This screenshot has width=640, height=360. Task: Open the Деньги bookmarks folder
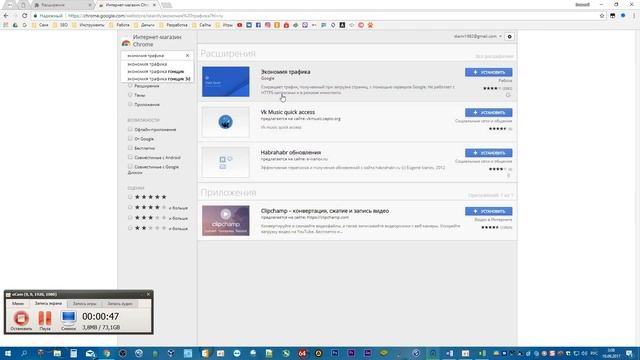[x=144, y=25]
